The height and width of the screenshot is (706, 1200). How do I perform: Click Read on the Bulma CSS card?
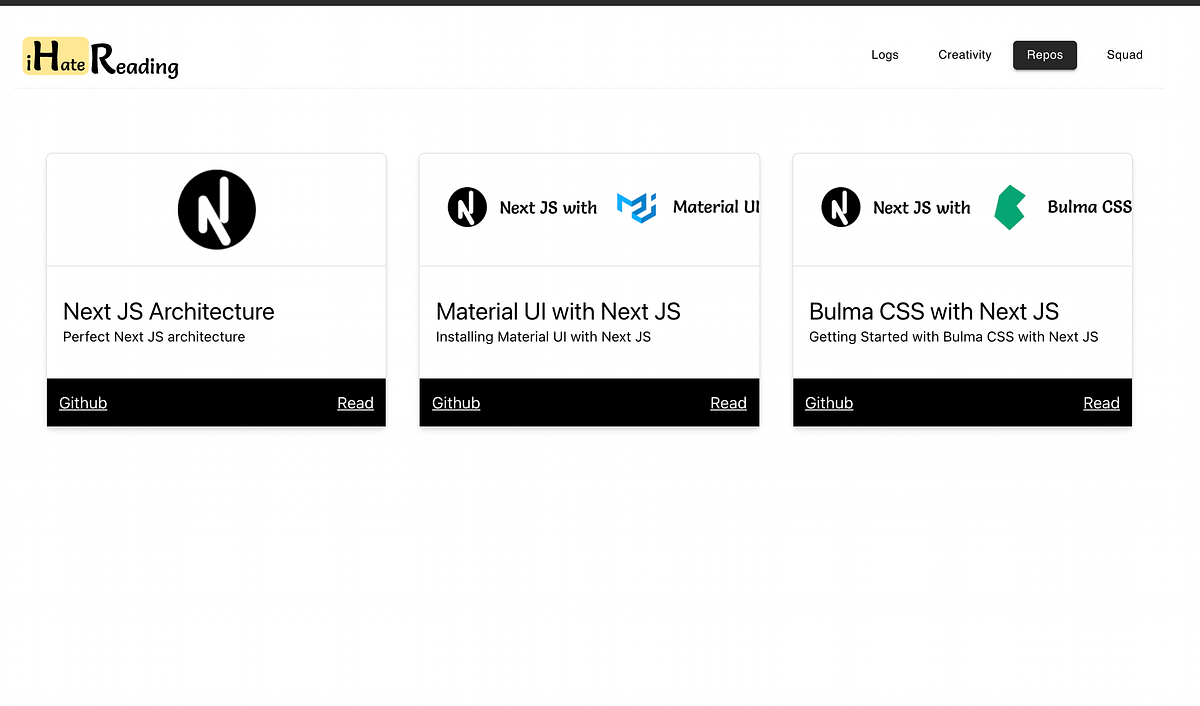(1101, 402)
